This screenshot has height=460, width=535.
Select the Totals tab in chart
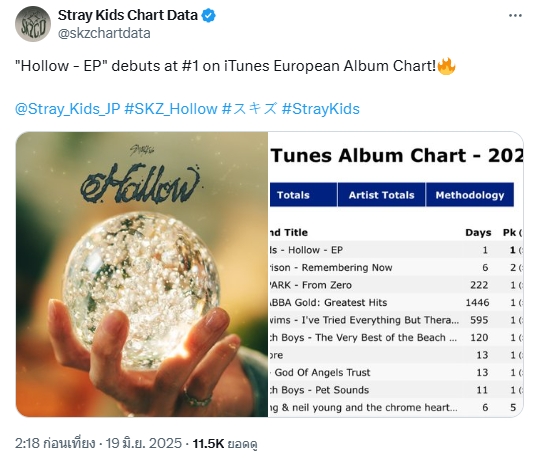click(303, 195)
